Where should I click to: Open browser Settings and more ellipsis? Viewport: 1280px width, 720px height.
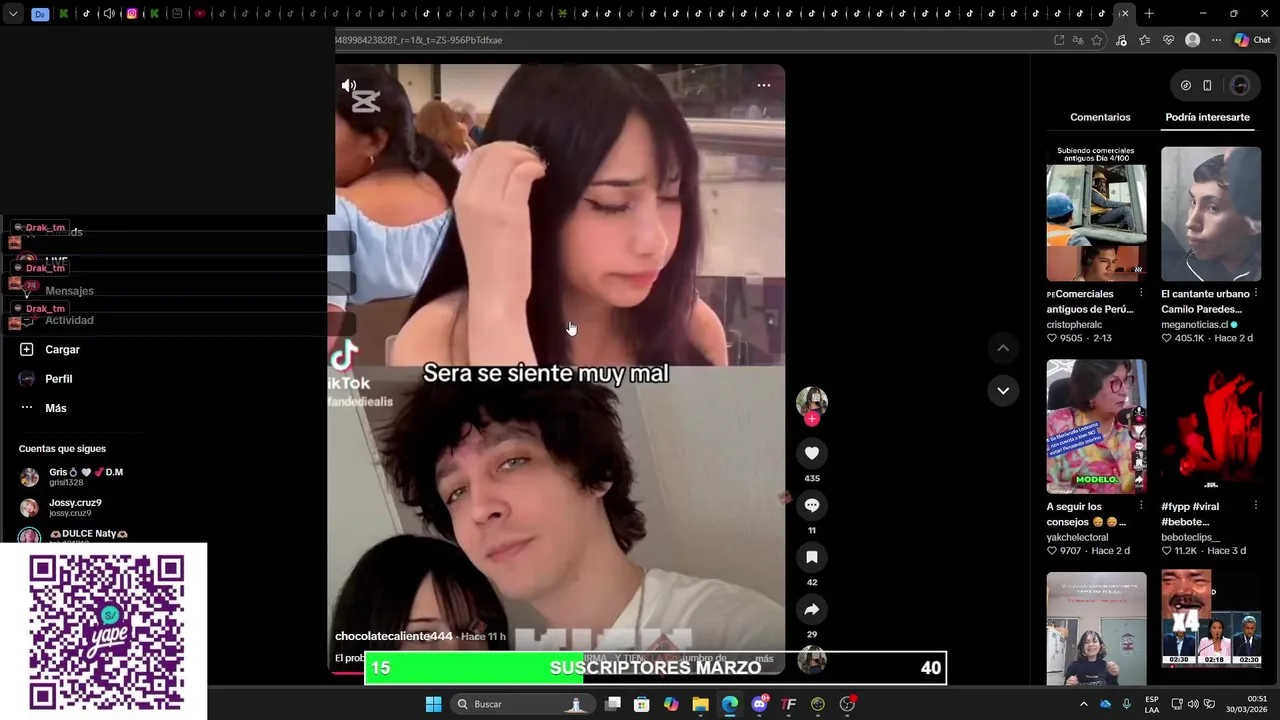coord(1216,40)
